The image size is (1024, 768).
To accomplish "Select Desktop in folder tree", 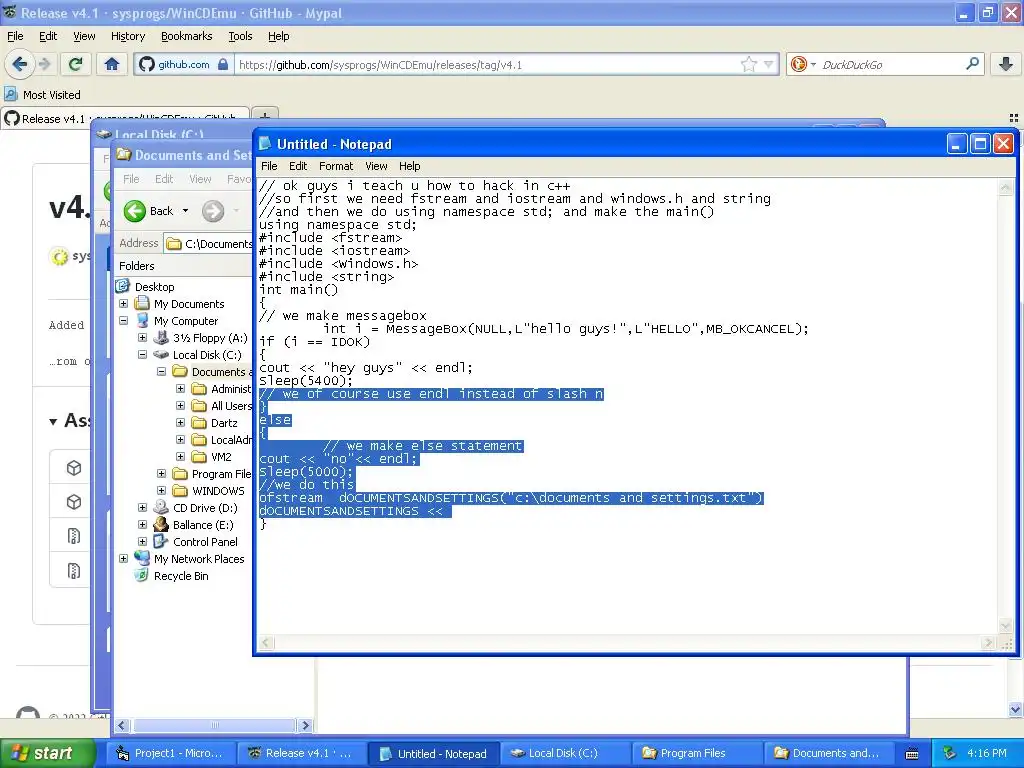I will pyautogui.click(x=154, y=287).
